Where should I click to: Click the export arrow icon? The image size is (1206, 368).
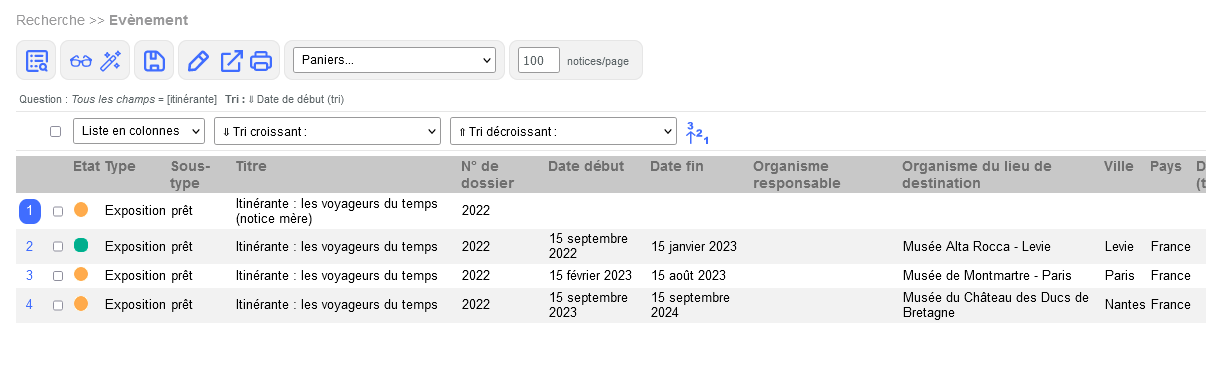pos(231,61)
